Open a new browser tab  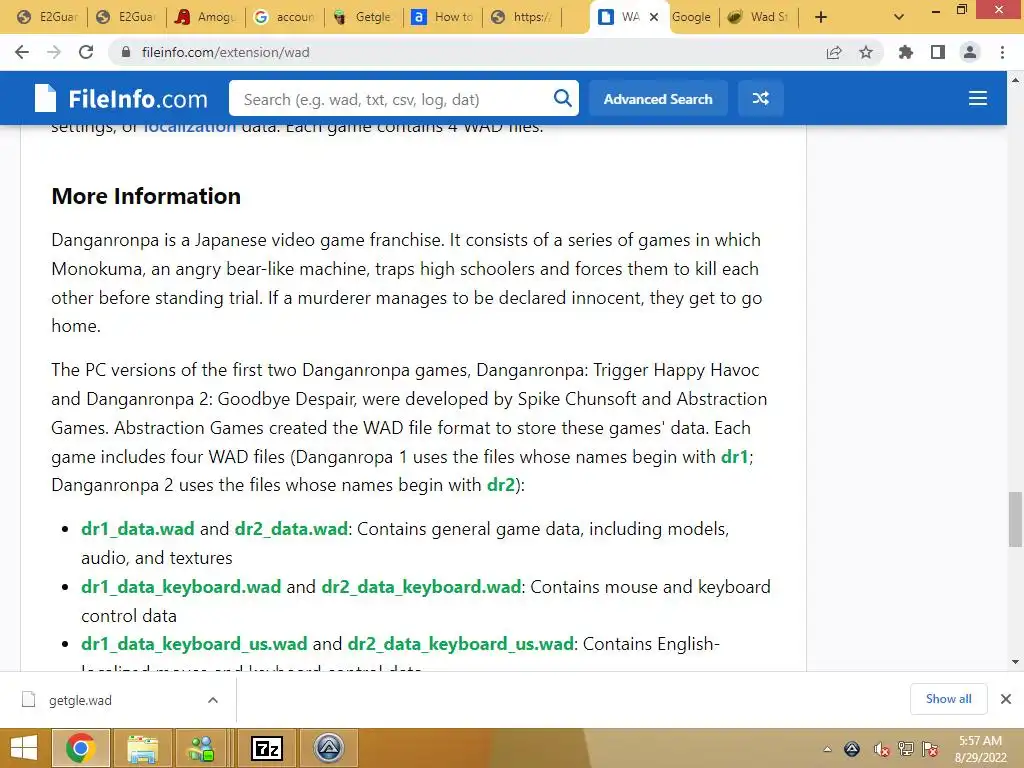click(821, 17)
